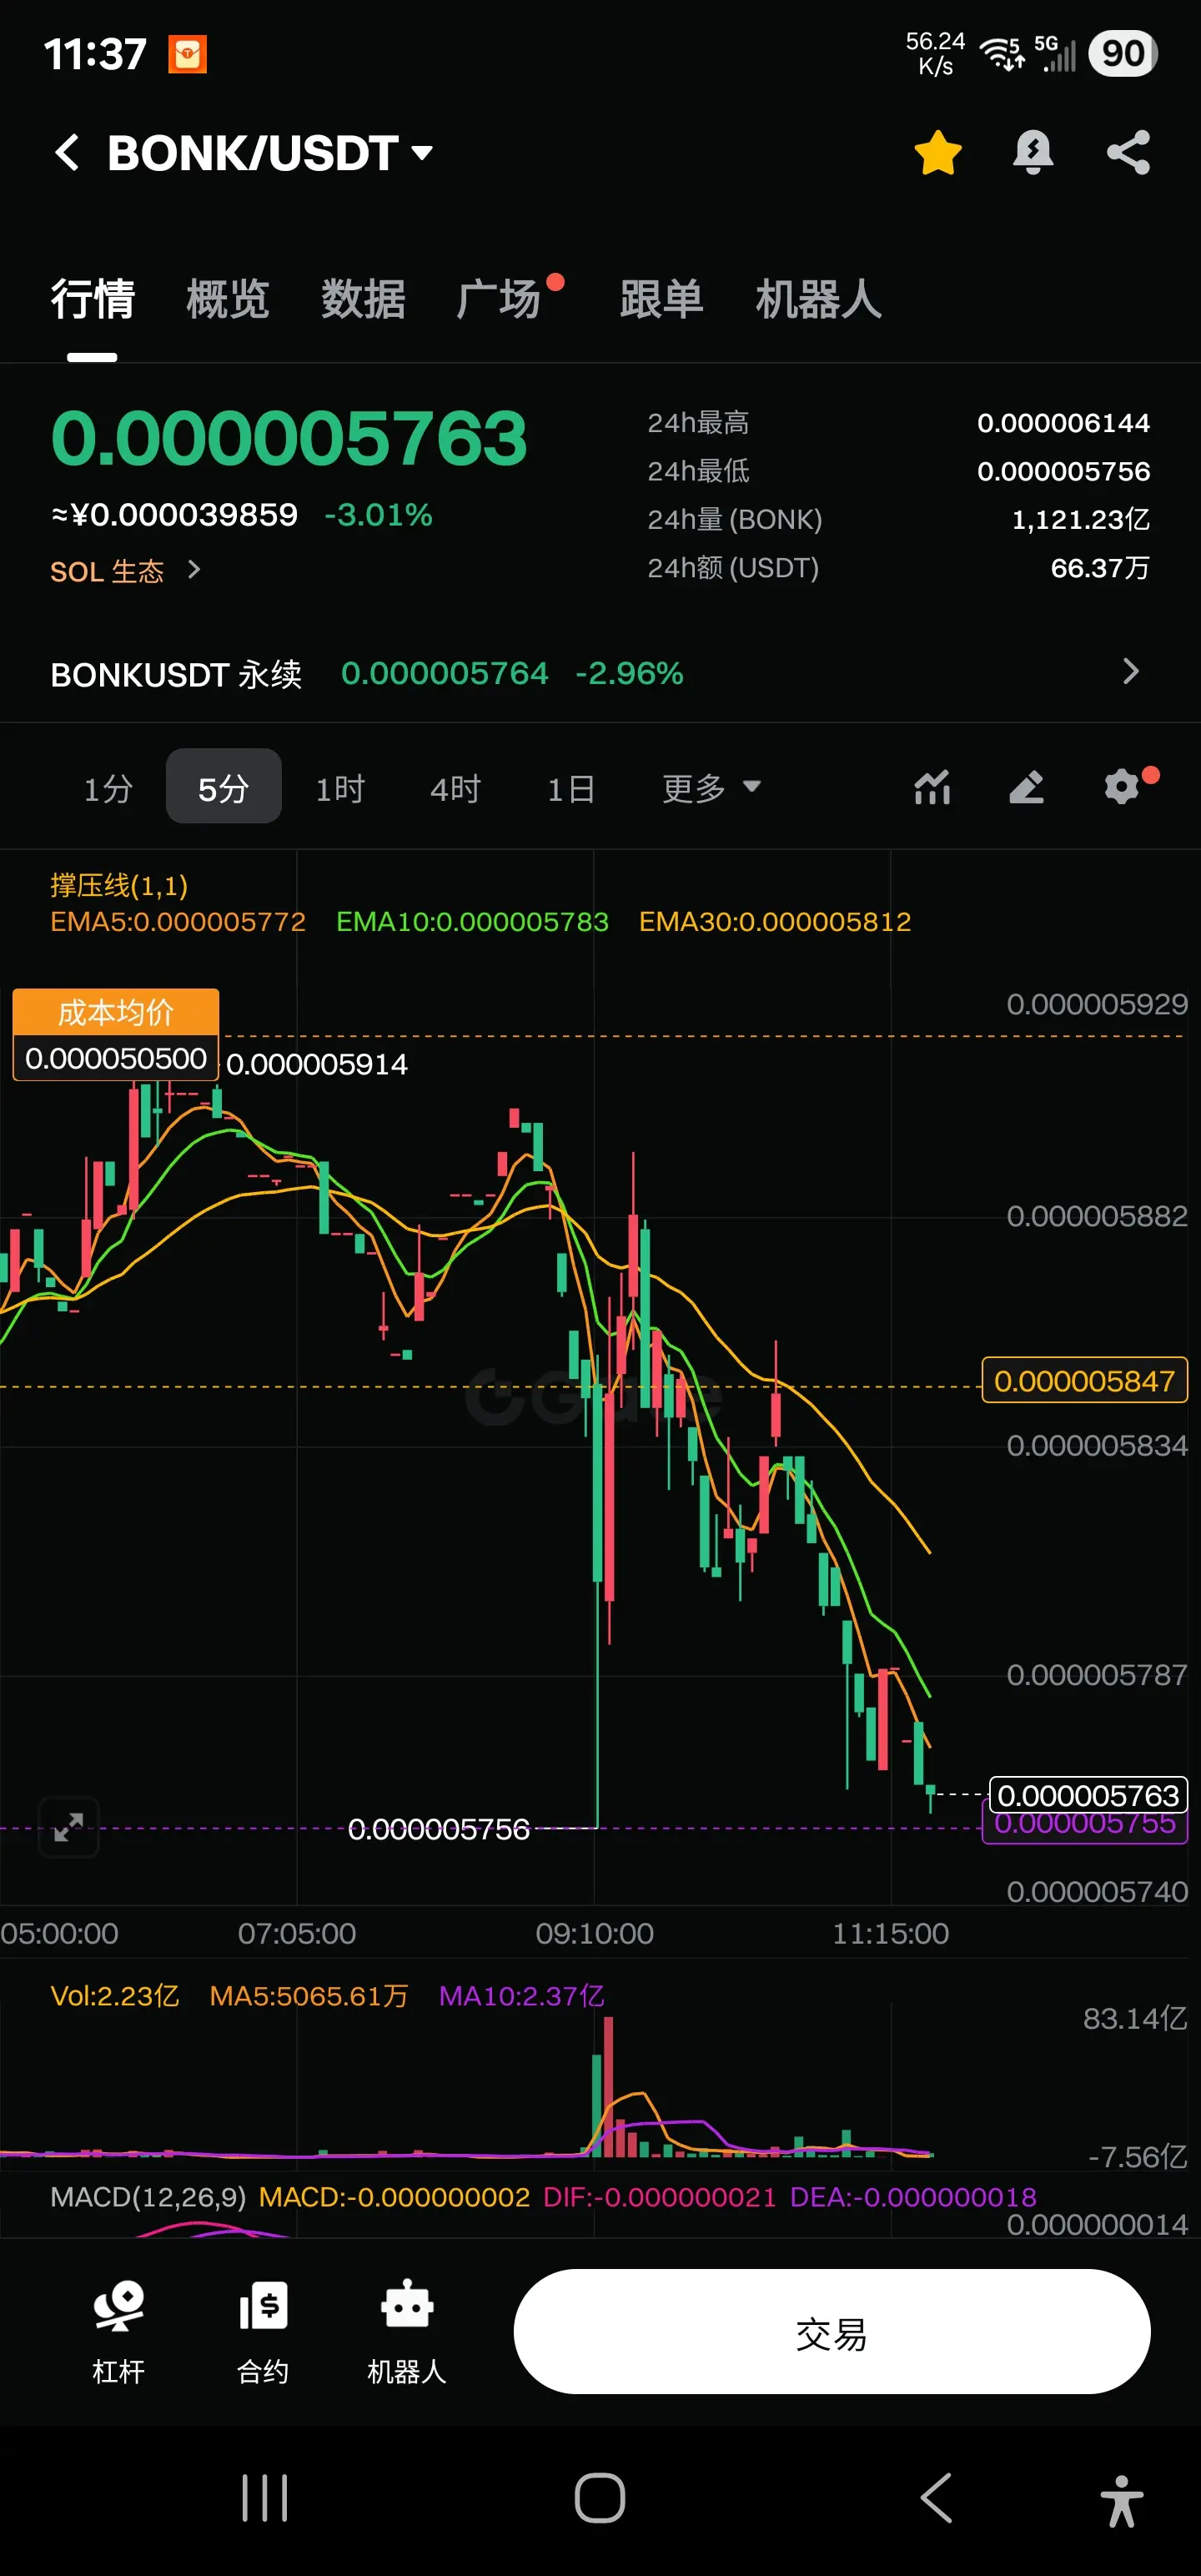Tap the Android navigation back button

point(936,2498)
